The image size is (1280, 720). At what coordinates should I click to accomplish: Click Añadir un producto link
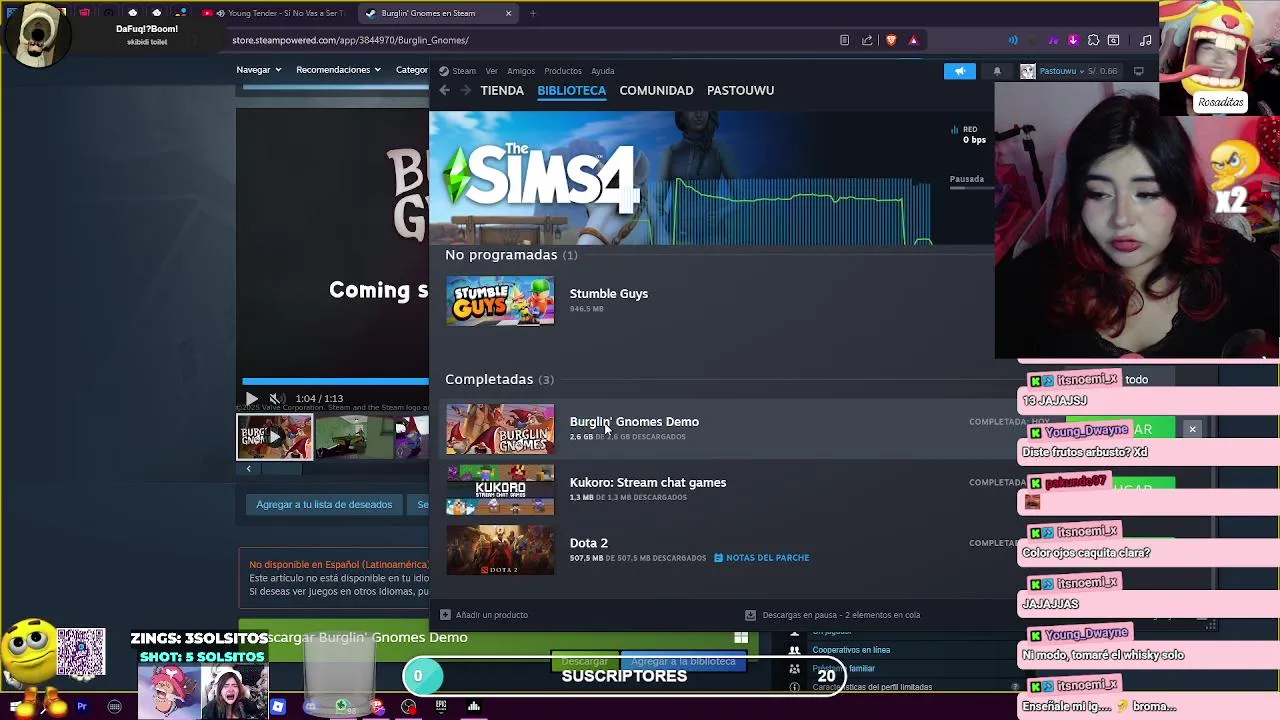tap(491, 615)
